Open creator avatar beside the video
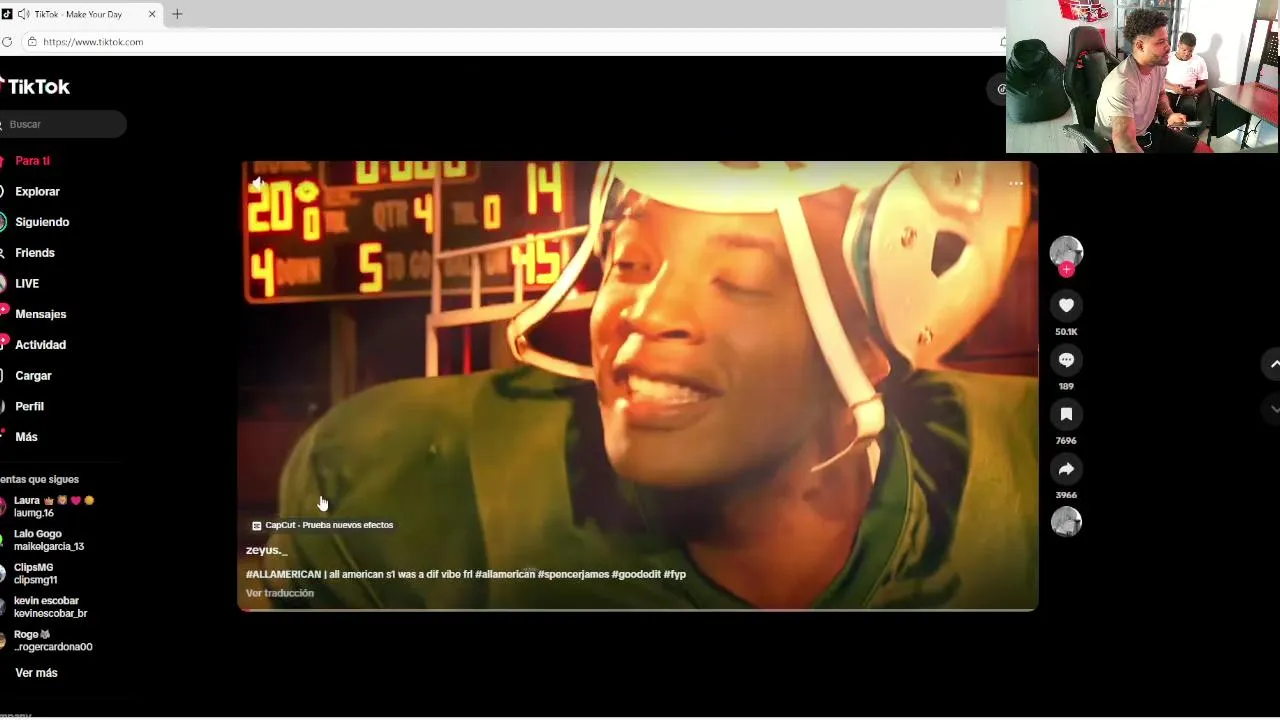Image resolution: width=1280 pixels, height=720 pixels. pyautogui.click(x=1066, y=252)
